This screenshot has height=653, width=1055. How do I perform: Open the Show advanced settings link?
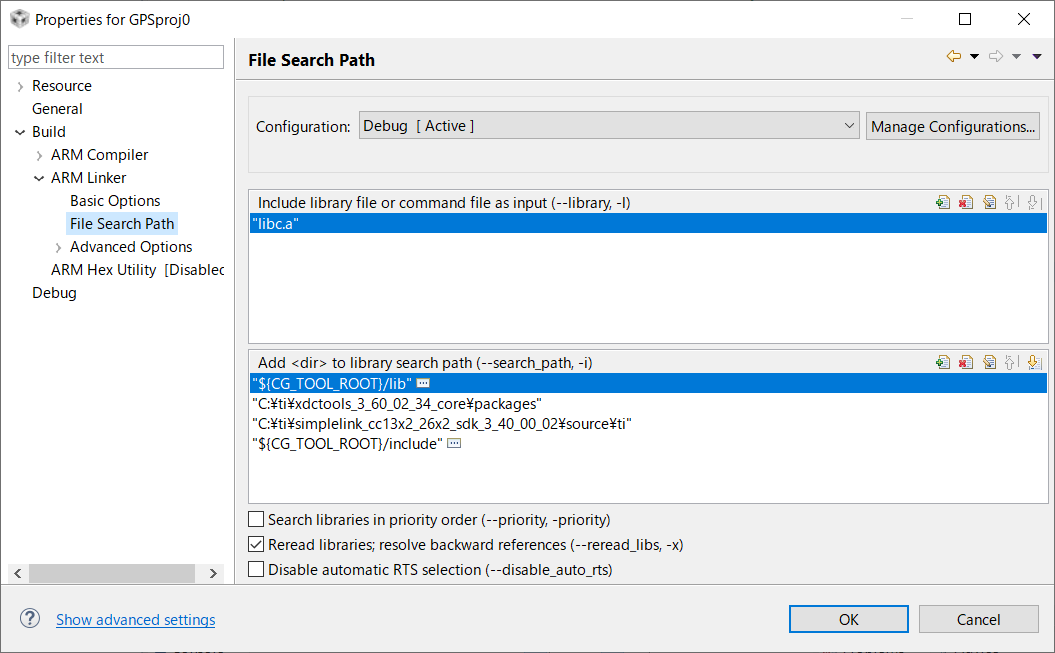tap(135, 620)
